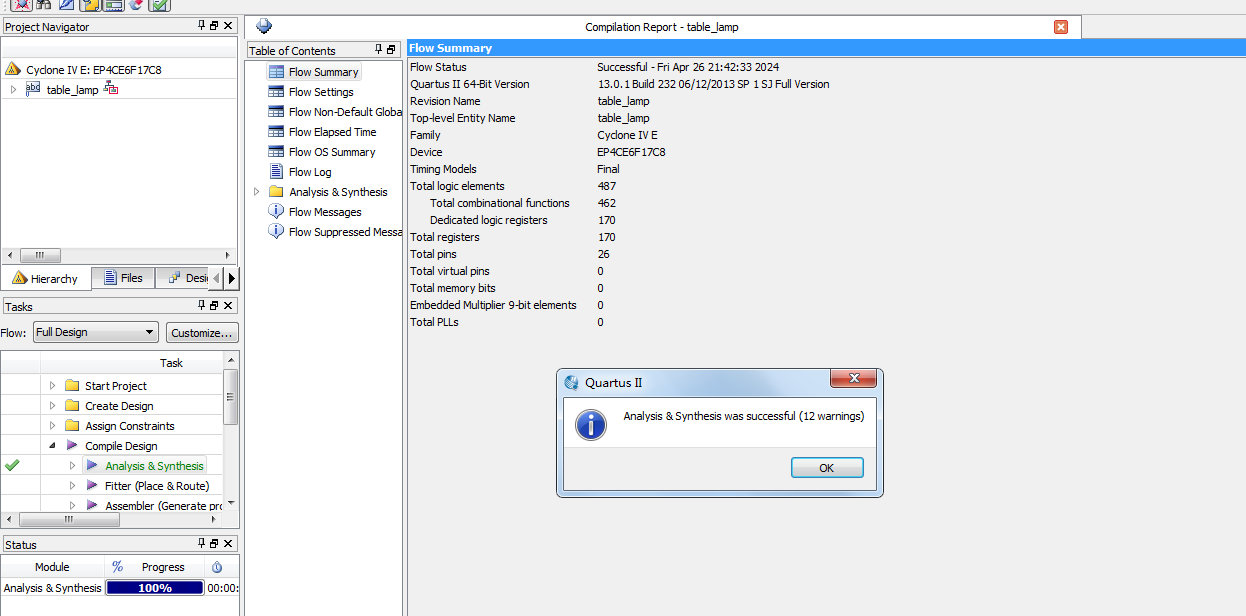Click the Project Navigator horizontal scrollbar thumb
Screen dimensions: 1246x616
click(40, 255)
